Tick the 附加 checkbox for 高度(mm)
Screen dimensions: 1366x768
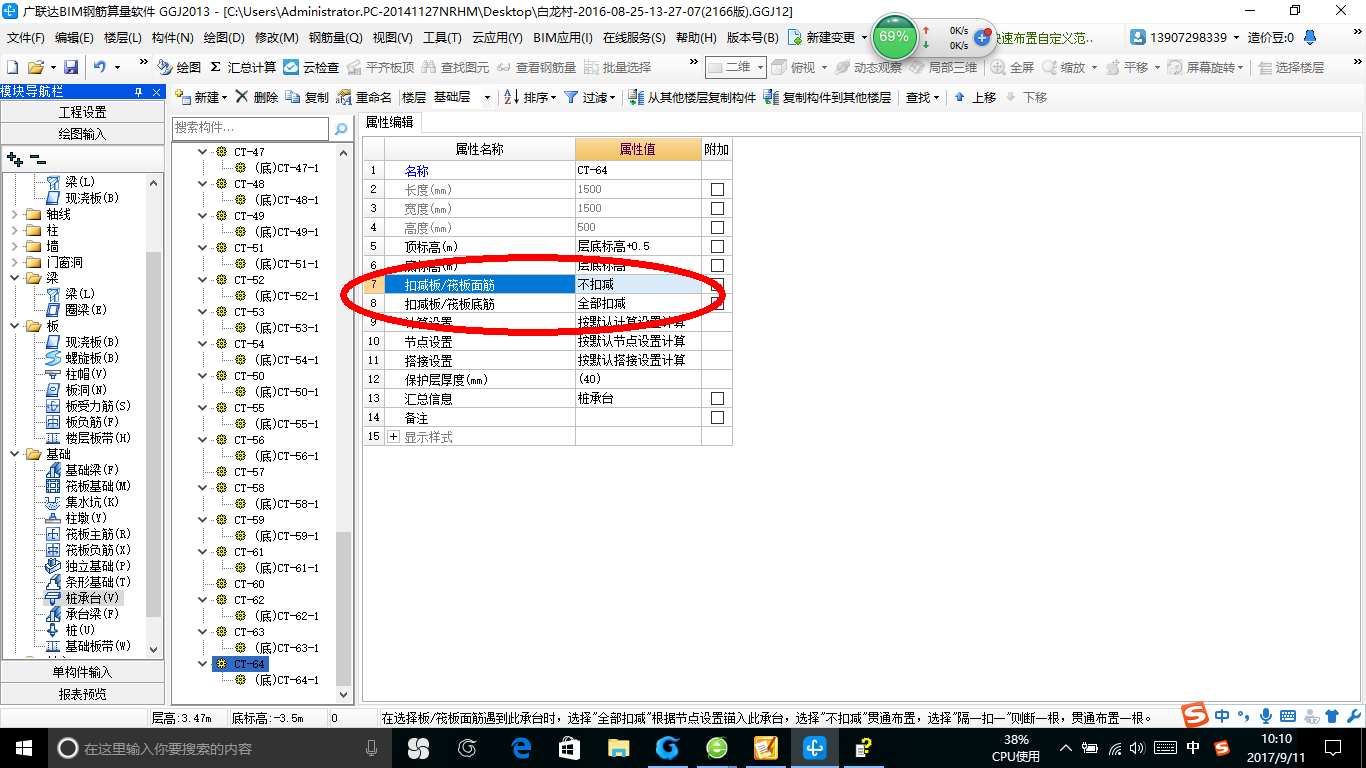click(x=717, y=227)
